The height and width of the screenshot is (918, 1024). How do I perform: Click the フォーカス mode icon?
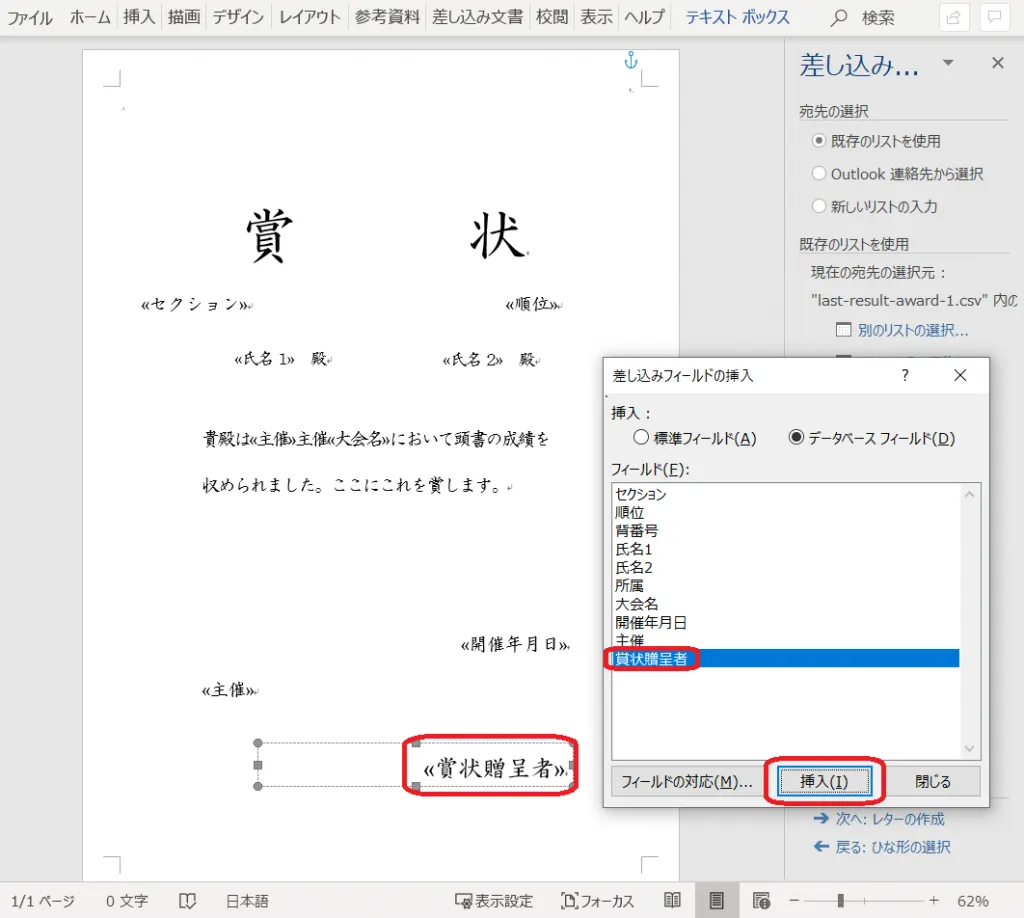(570, 900)
